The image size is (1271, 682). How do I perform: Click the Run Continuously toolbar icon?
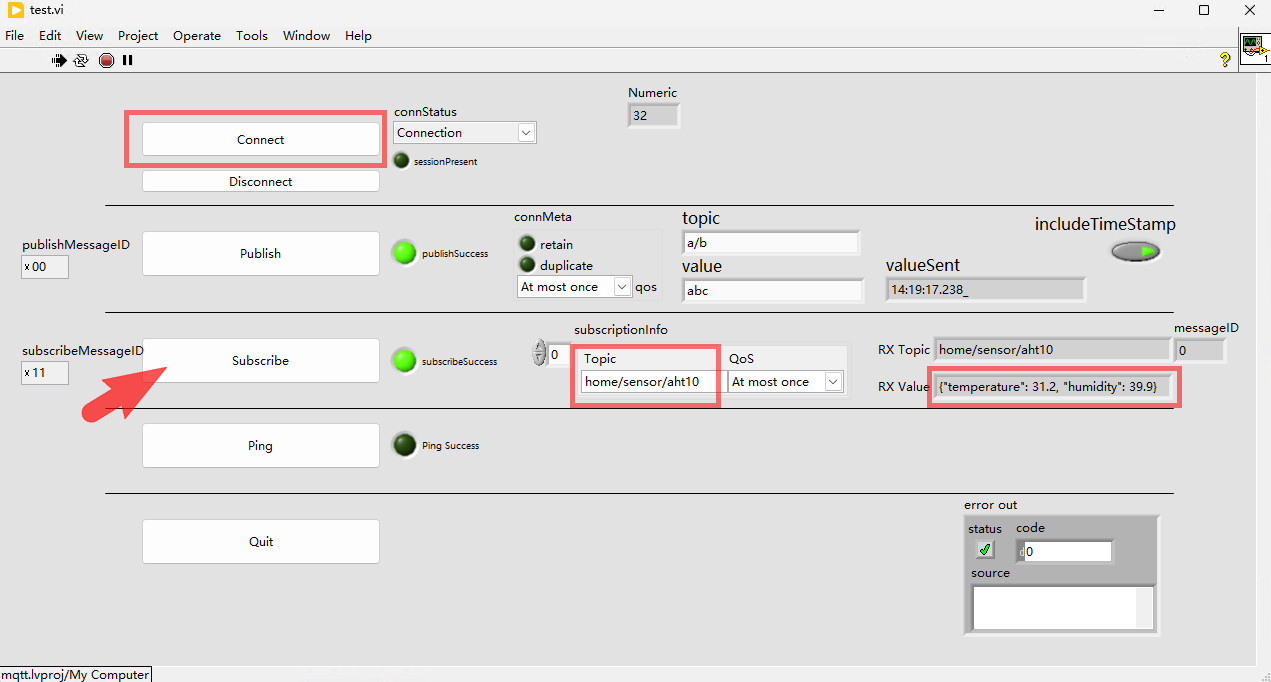(x=82, y=60)
